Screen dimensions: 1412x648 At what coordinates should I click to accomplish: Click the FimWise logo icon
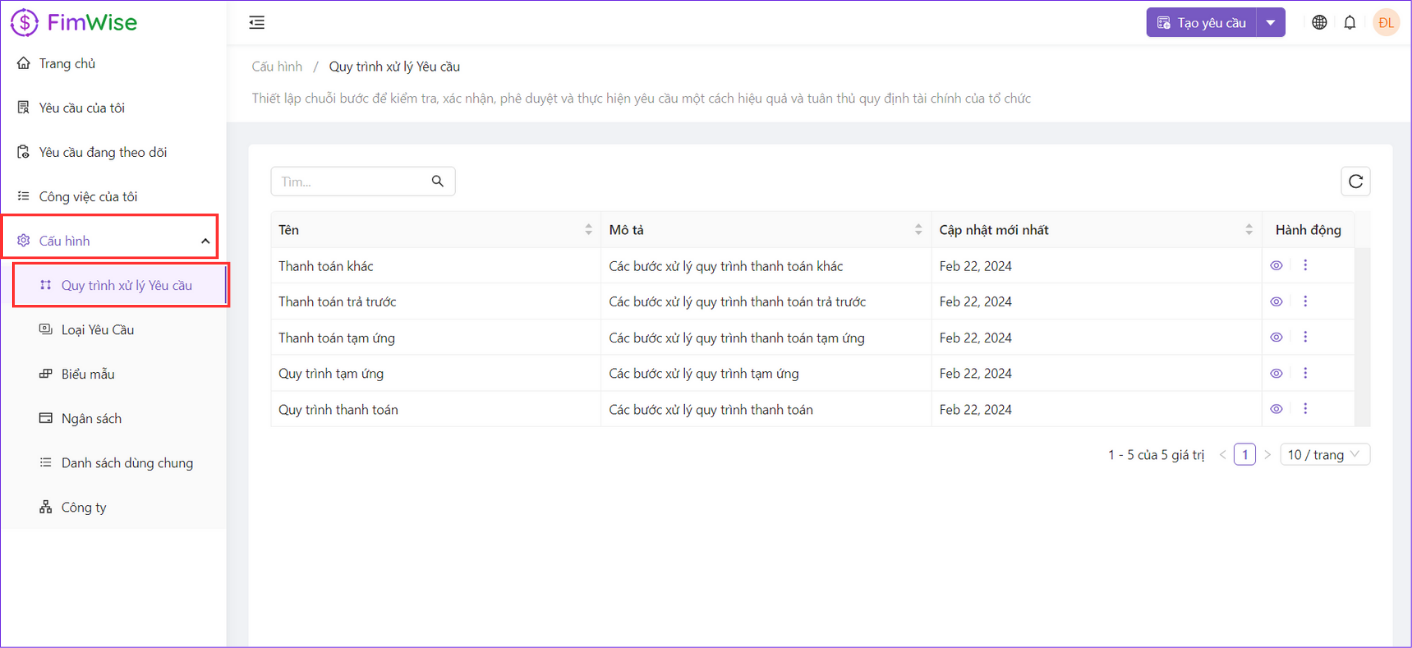coord(24,22)
